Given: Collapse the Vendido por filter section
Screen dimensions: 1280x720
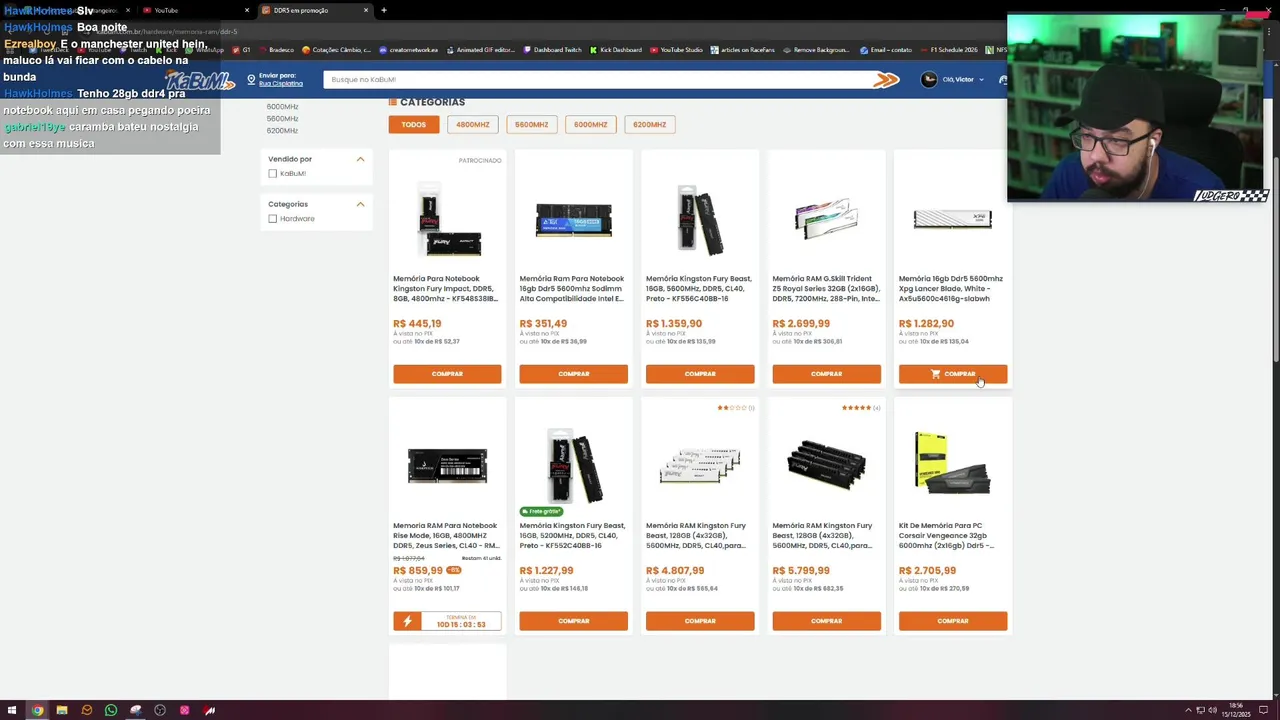Looking at the screenshot, I should 360,159.
